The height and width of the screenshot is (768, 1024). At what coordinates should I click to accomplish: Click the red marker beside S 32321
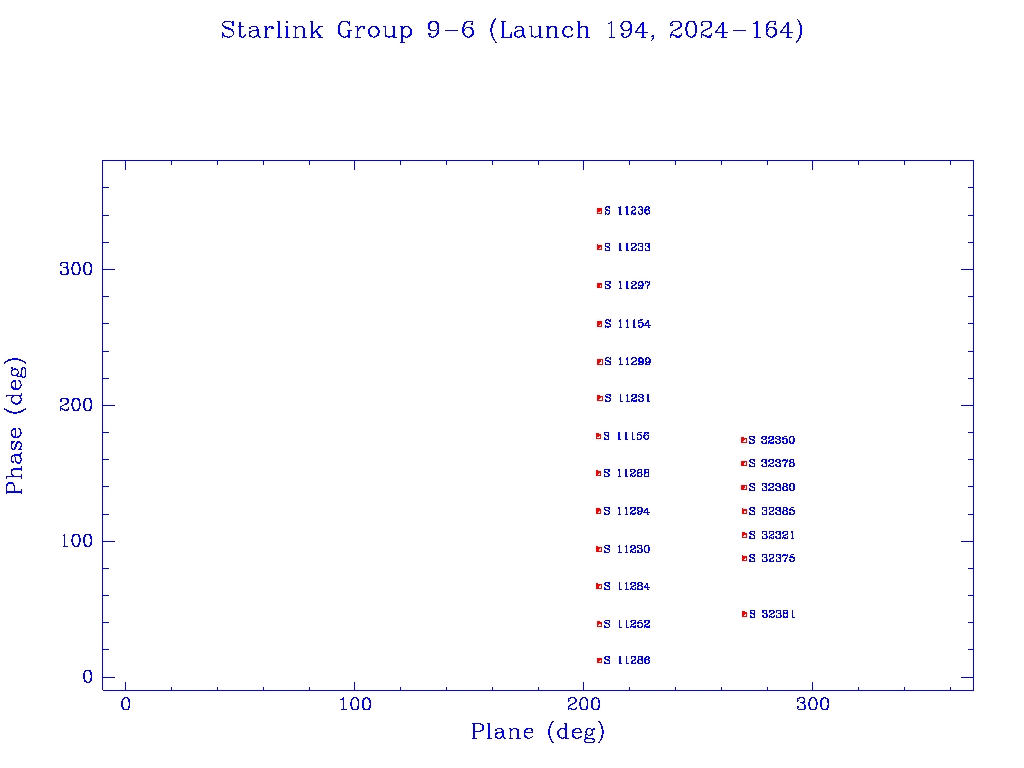tap(744, 536)
